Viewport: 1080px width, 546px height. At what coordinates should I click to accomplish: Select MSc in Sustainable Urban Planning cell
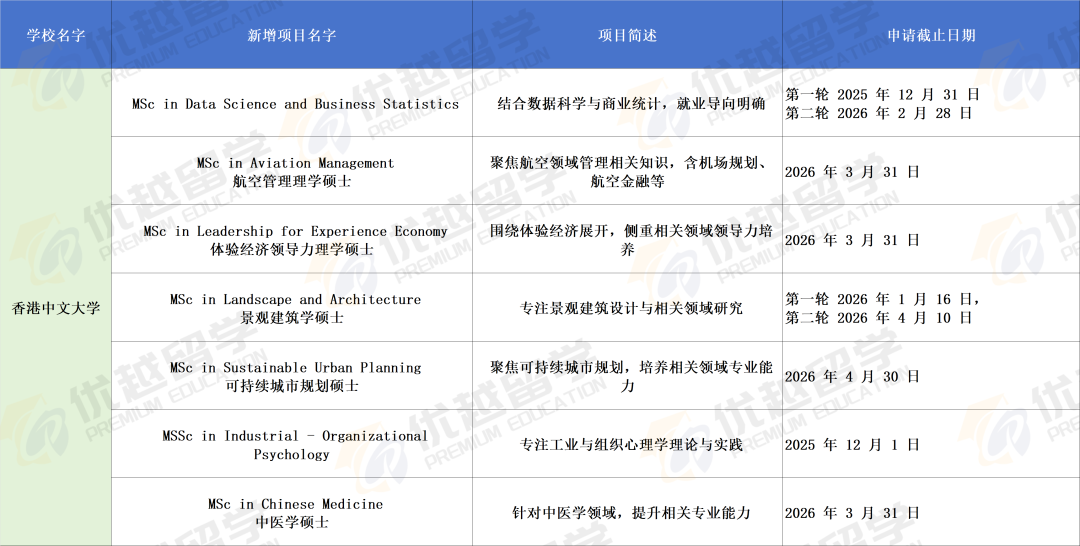coord(295,376)
